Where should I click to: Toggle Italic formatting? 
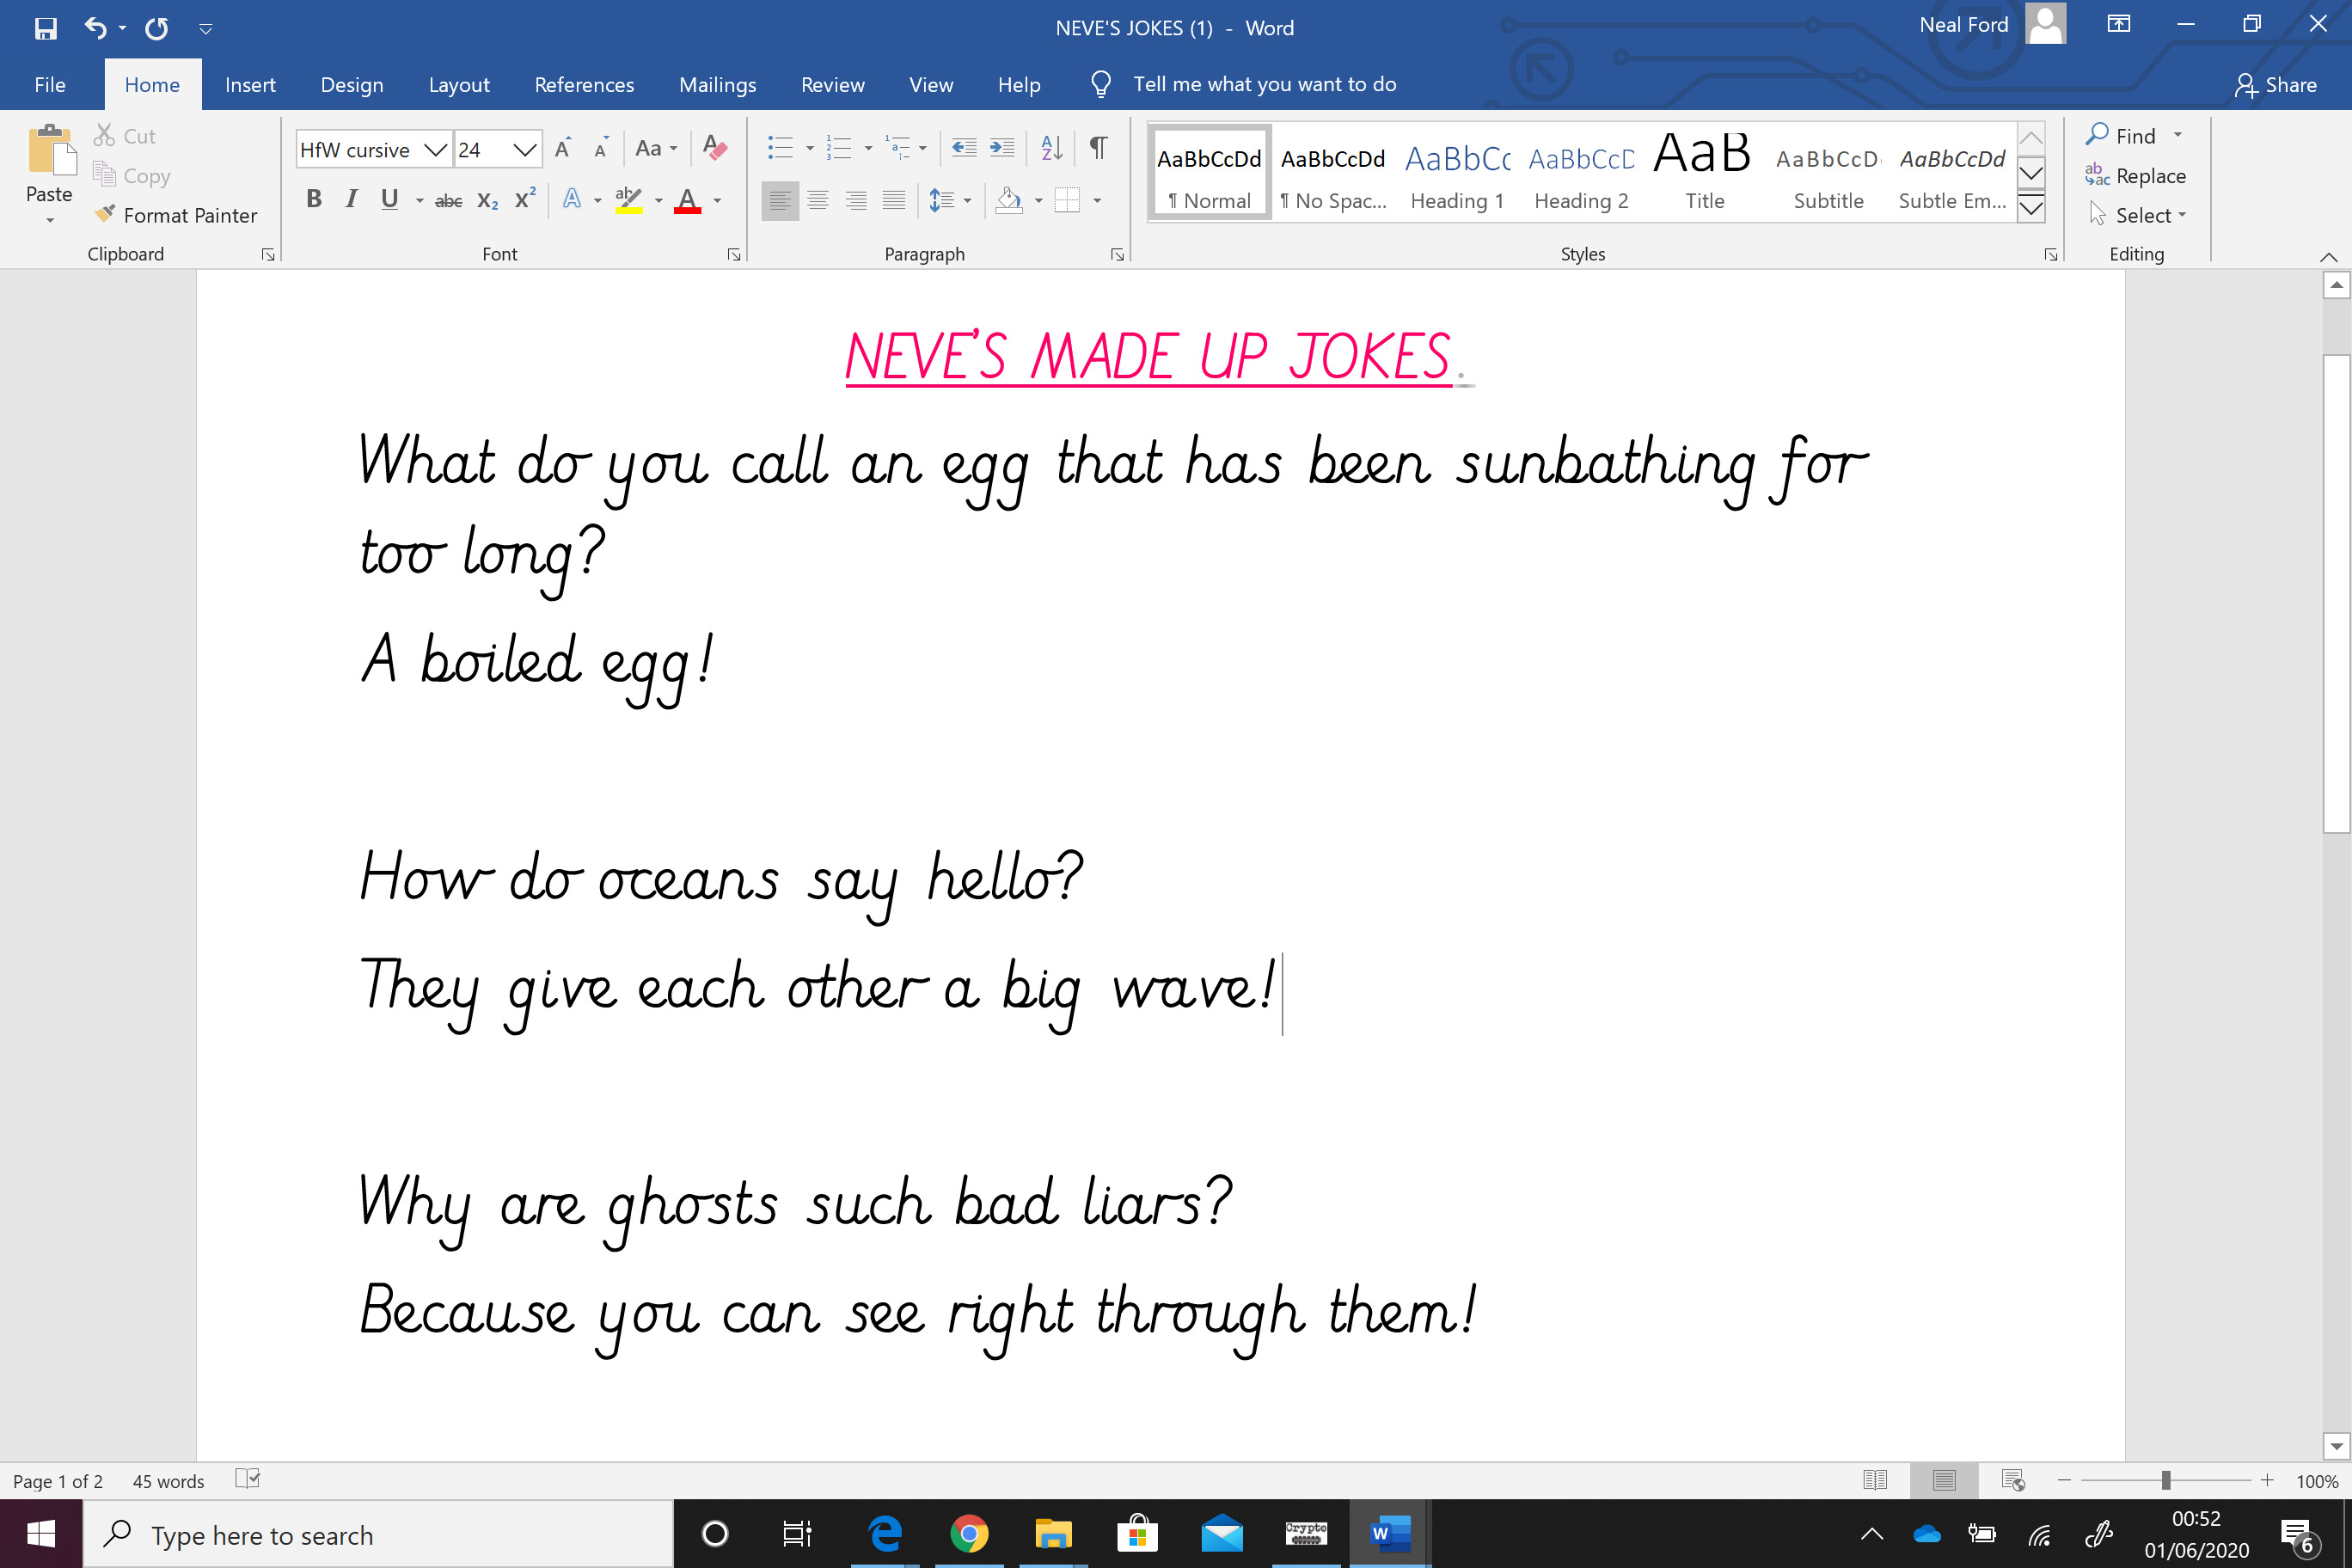351,199
